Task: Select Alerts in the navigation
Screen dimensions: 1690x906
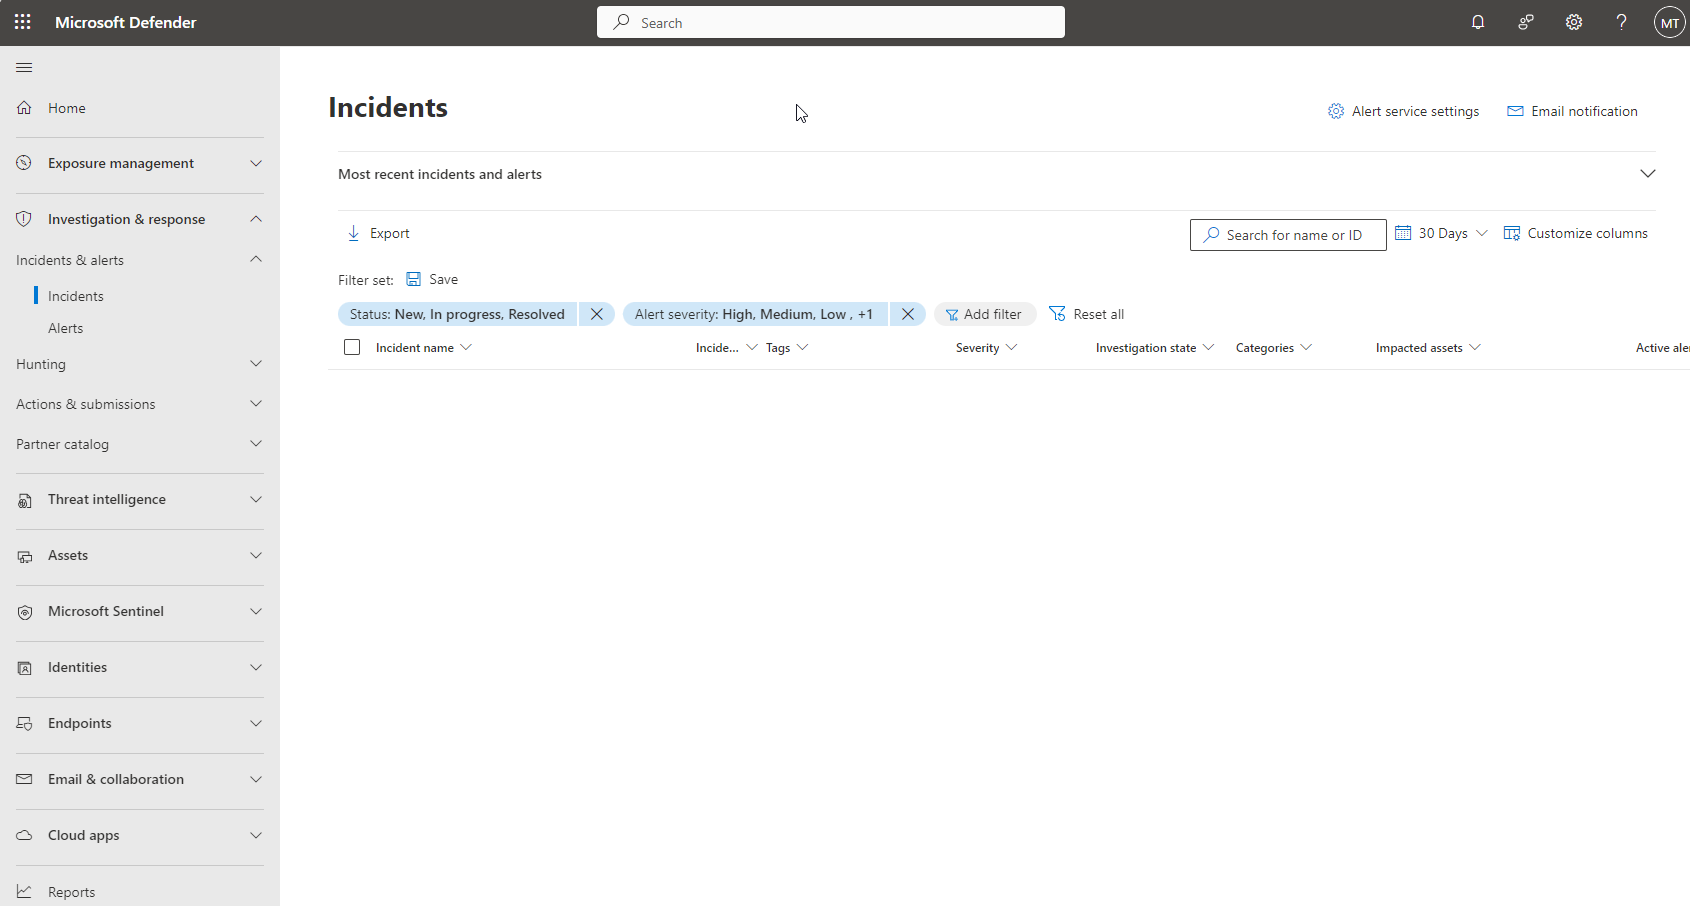Action: click(66, 328)
